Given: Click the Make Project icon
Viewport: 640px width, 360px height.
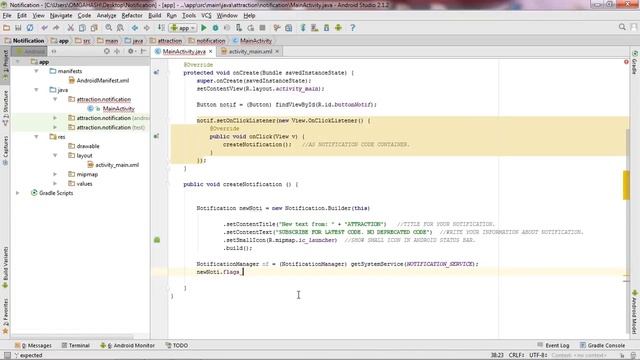Looking at the screenshot, I should click(161, 28).
